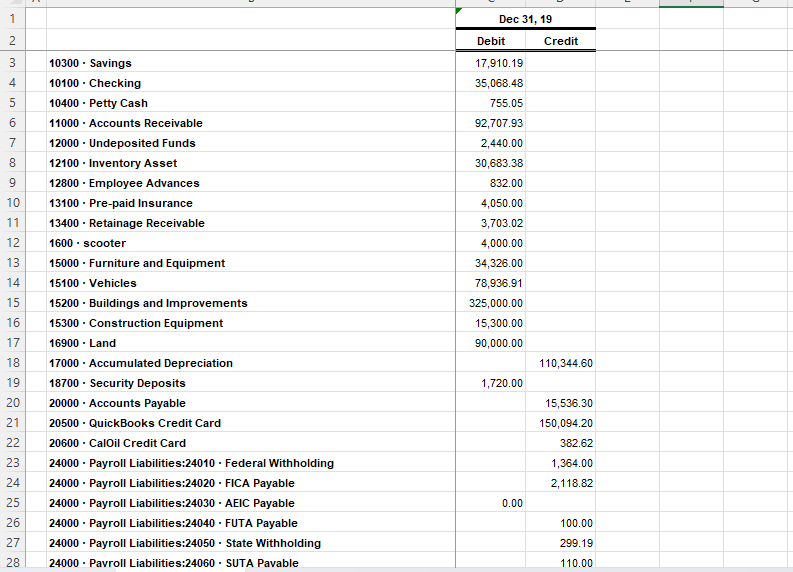Viewport: 793px width, 572px height.
Task: Select '20600 · CalOil Credit Card' cell
Action: [251, 443]
